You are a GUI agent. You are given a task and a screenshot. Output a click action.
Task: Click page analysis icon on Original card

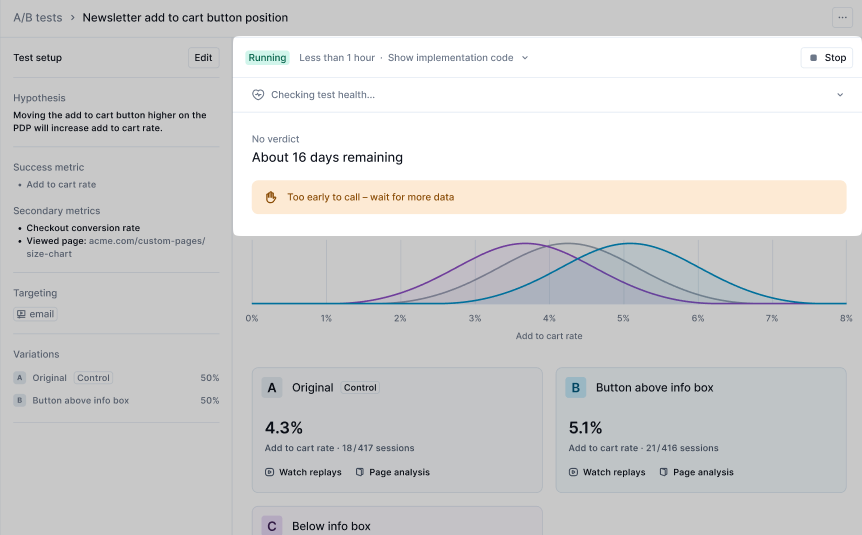[x=360, y=472]
